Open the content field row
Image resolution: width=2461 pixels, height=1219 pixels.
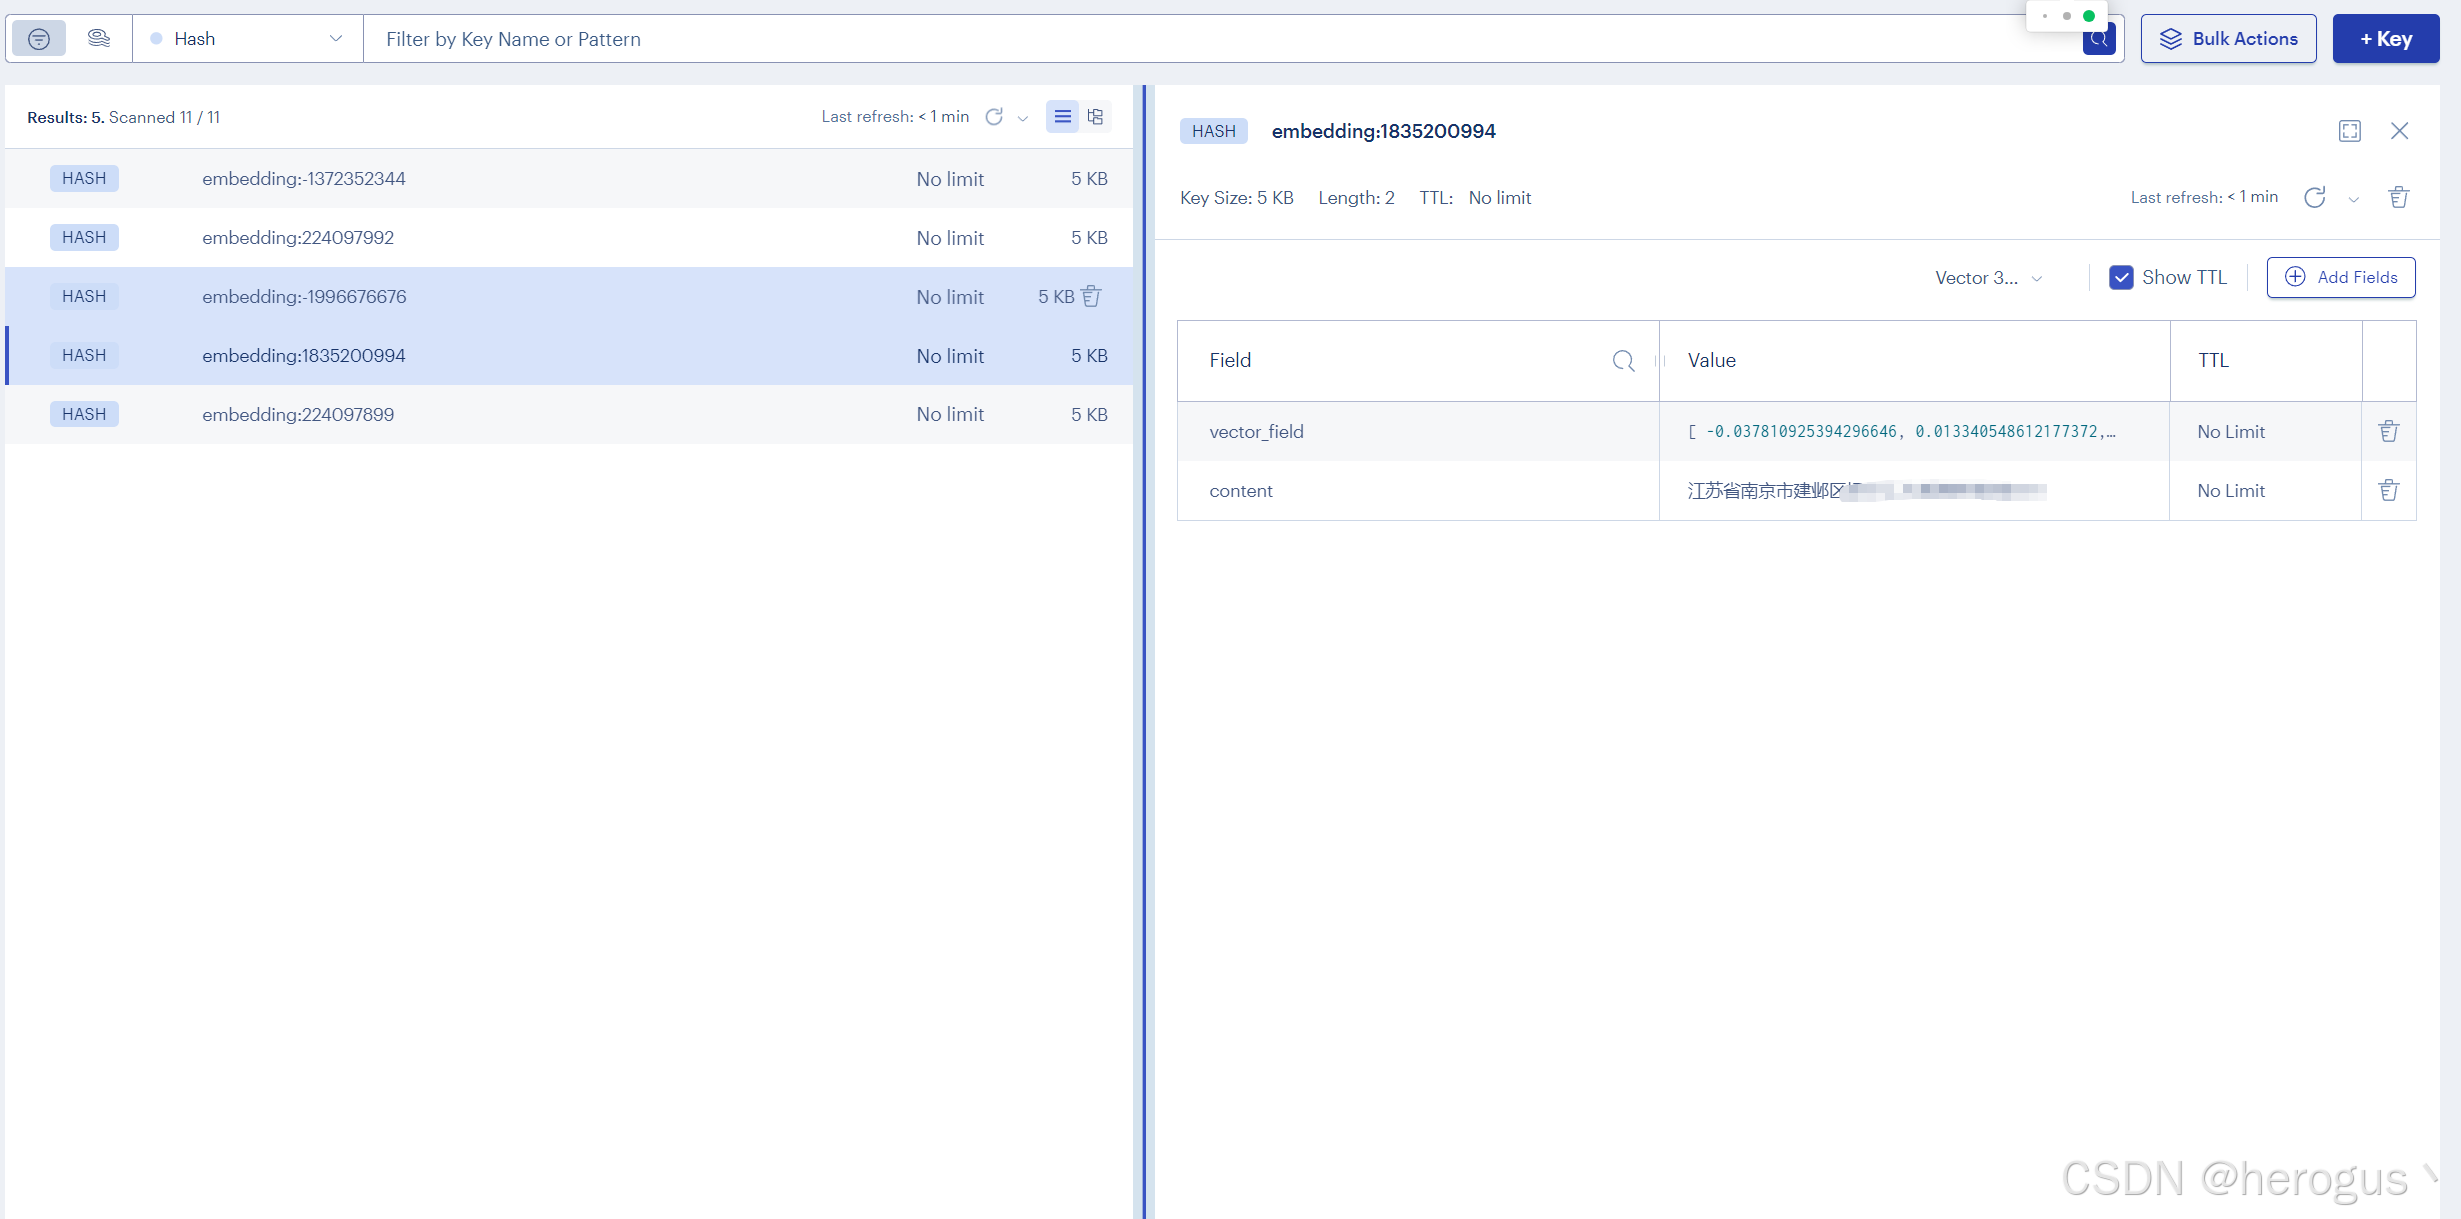(1796, 491)
